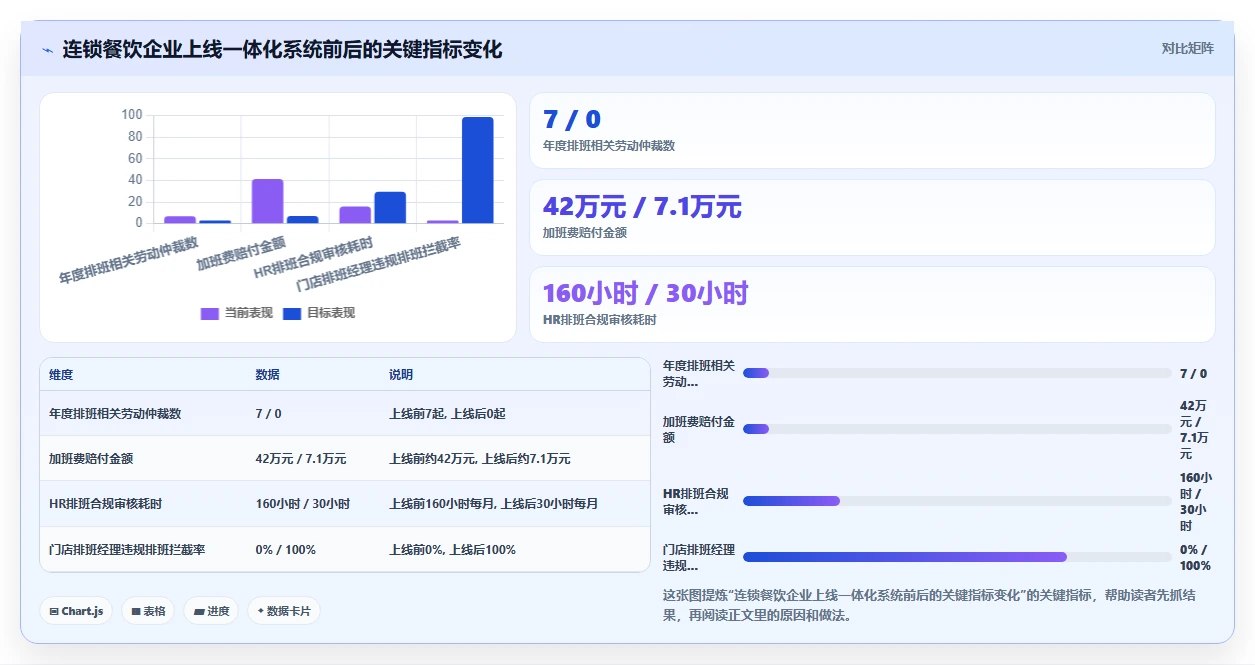Click the 表格 tag chip
The image size is (1255, 665).
point(149,611)
